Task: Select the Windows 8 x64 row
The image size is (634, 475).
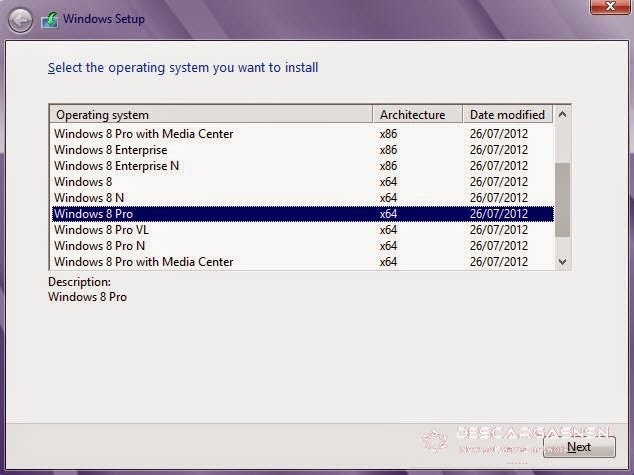Action: (x=302, y=182)
